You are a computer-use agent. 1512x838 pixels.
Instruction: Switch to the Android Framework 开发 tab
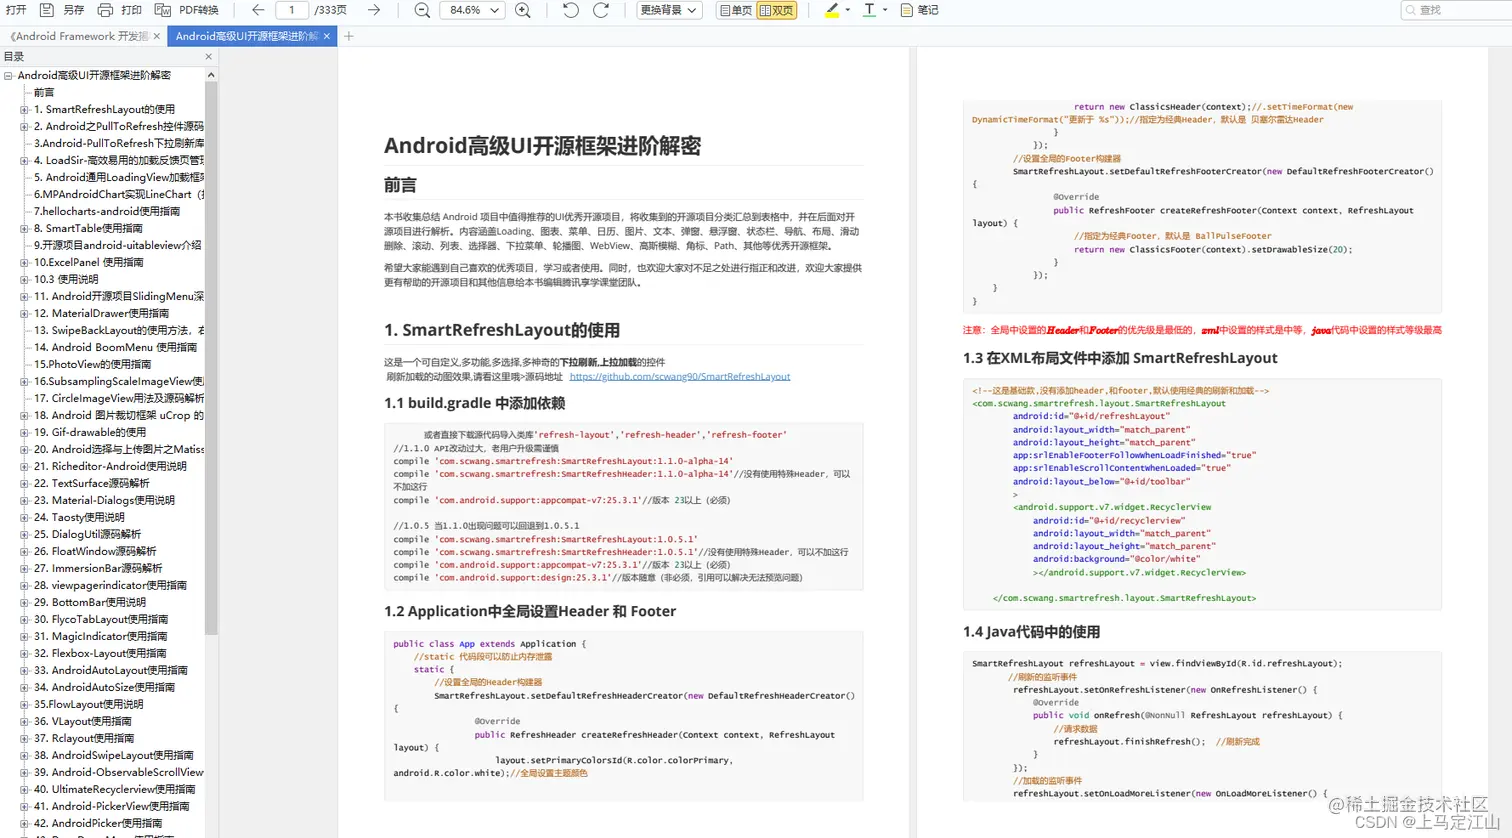click(82, 36)
